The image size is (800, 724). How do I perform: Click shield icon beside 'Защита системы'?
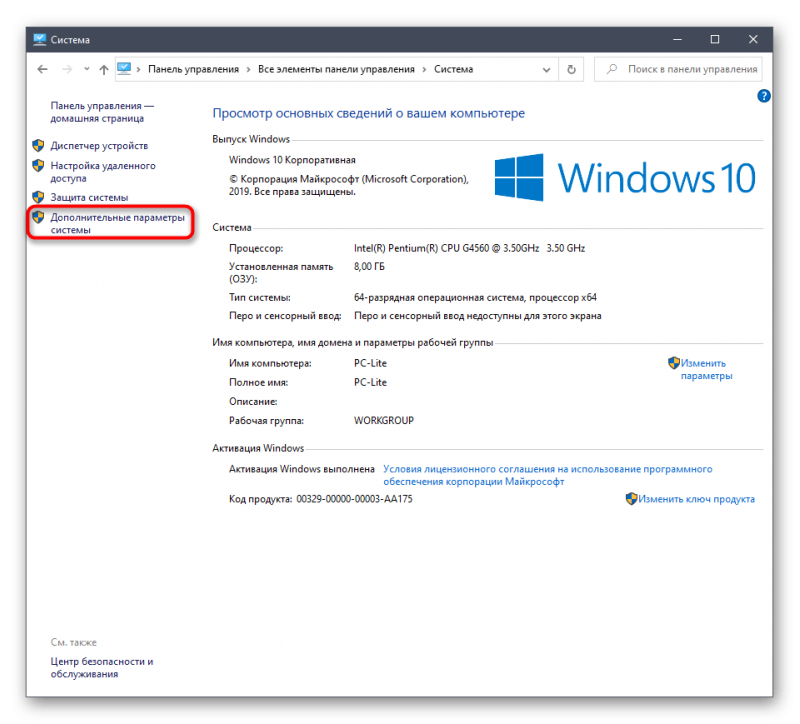[38, 197]
